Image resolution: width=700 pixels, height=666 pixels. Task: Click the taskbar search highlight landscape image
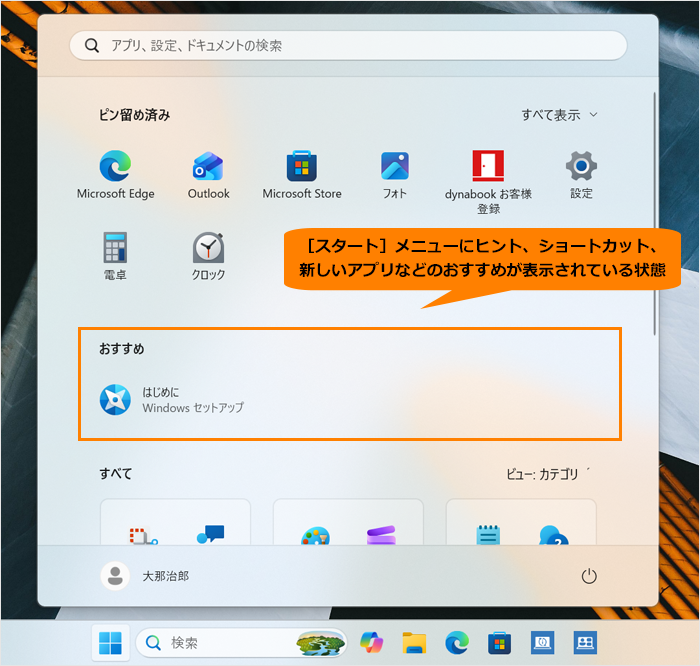[321, 643]
